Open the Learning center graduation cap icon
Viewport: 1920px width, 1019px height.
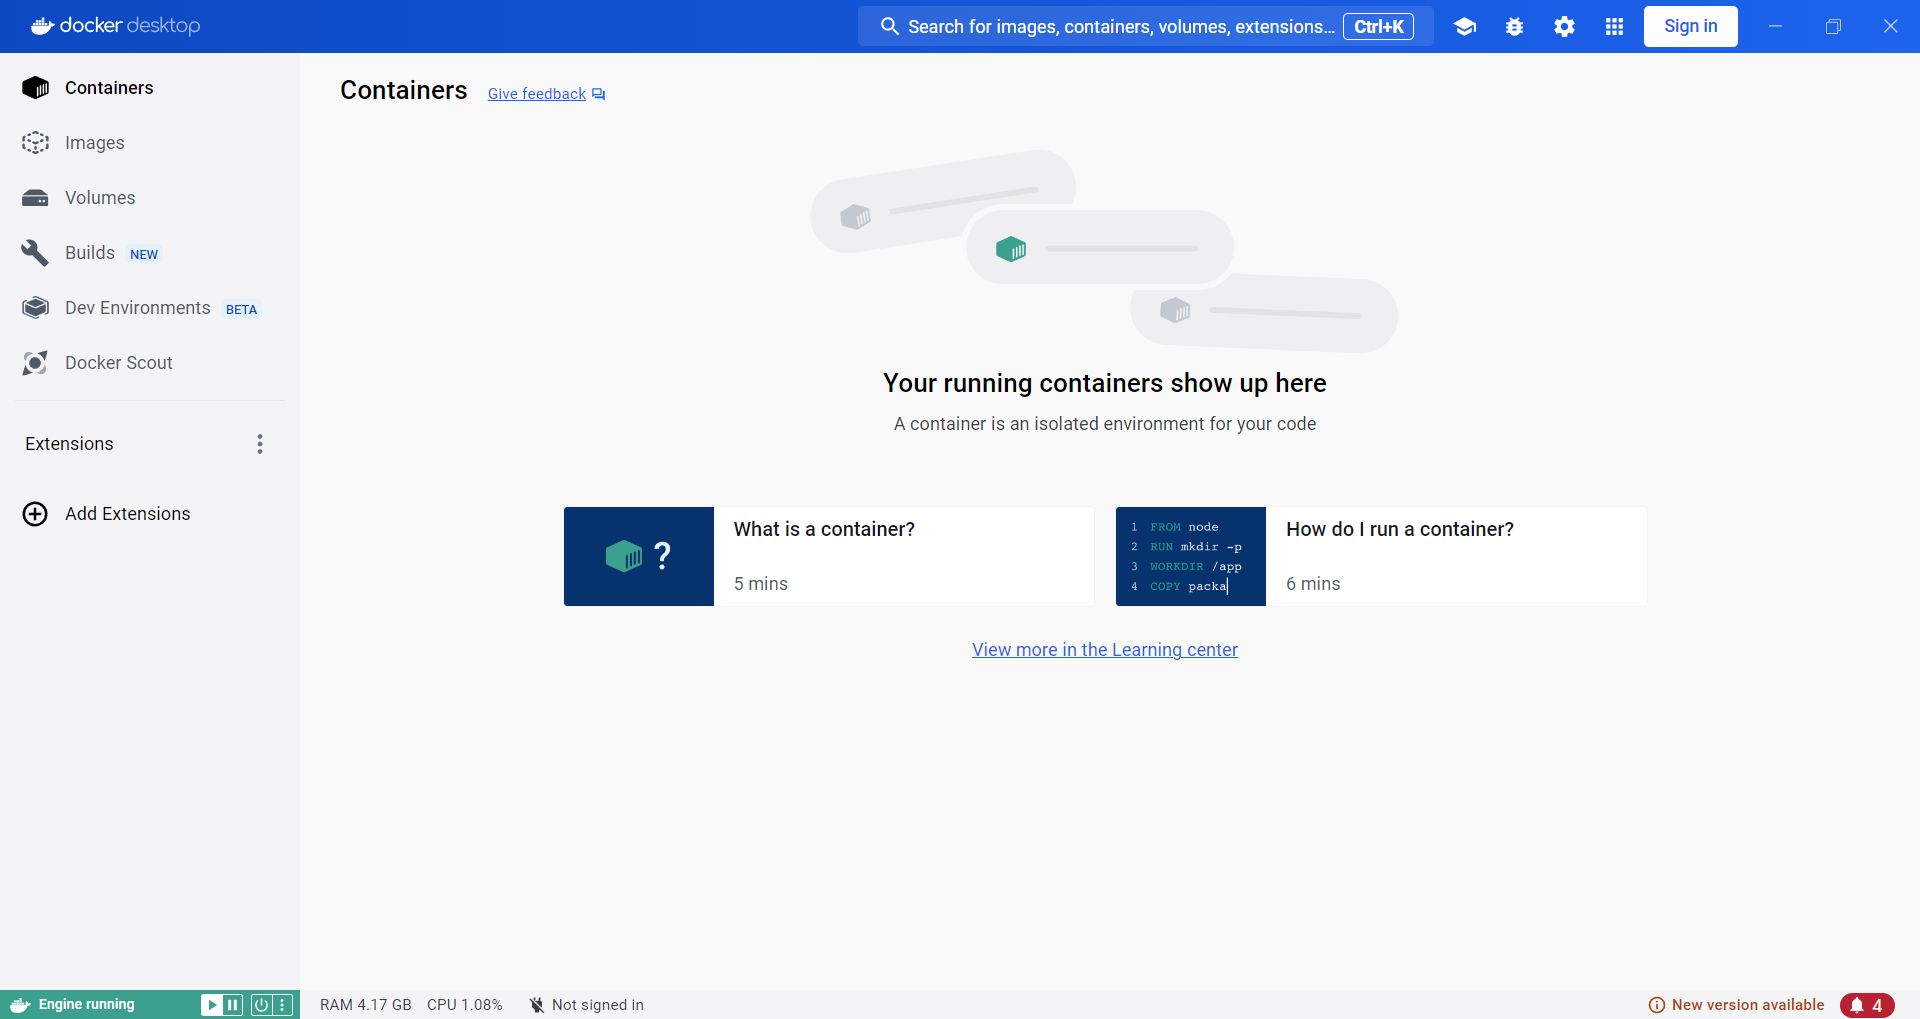1464,26
